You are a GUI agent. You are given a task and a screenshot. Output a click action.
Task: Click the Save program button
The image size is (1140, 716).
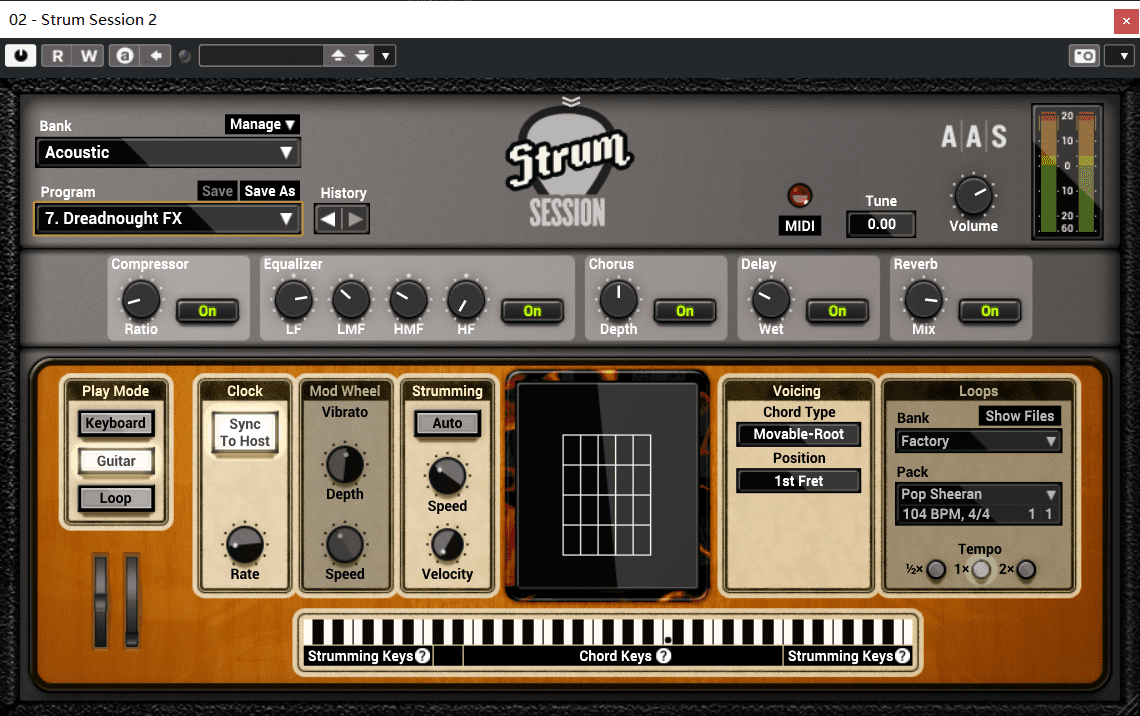click(217, 191)
